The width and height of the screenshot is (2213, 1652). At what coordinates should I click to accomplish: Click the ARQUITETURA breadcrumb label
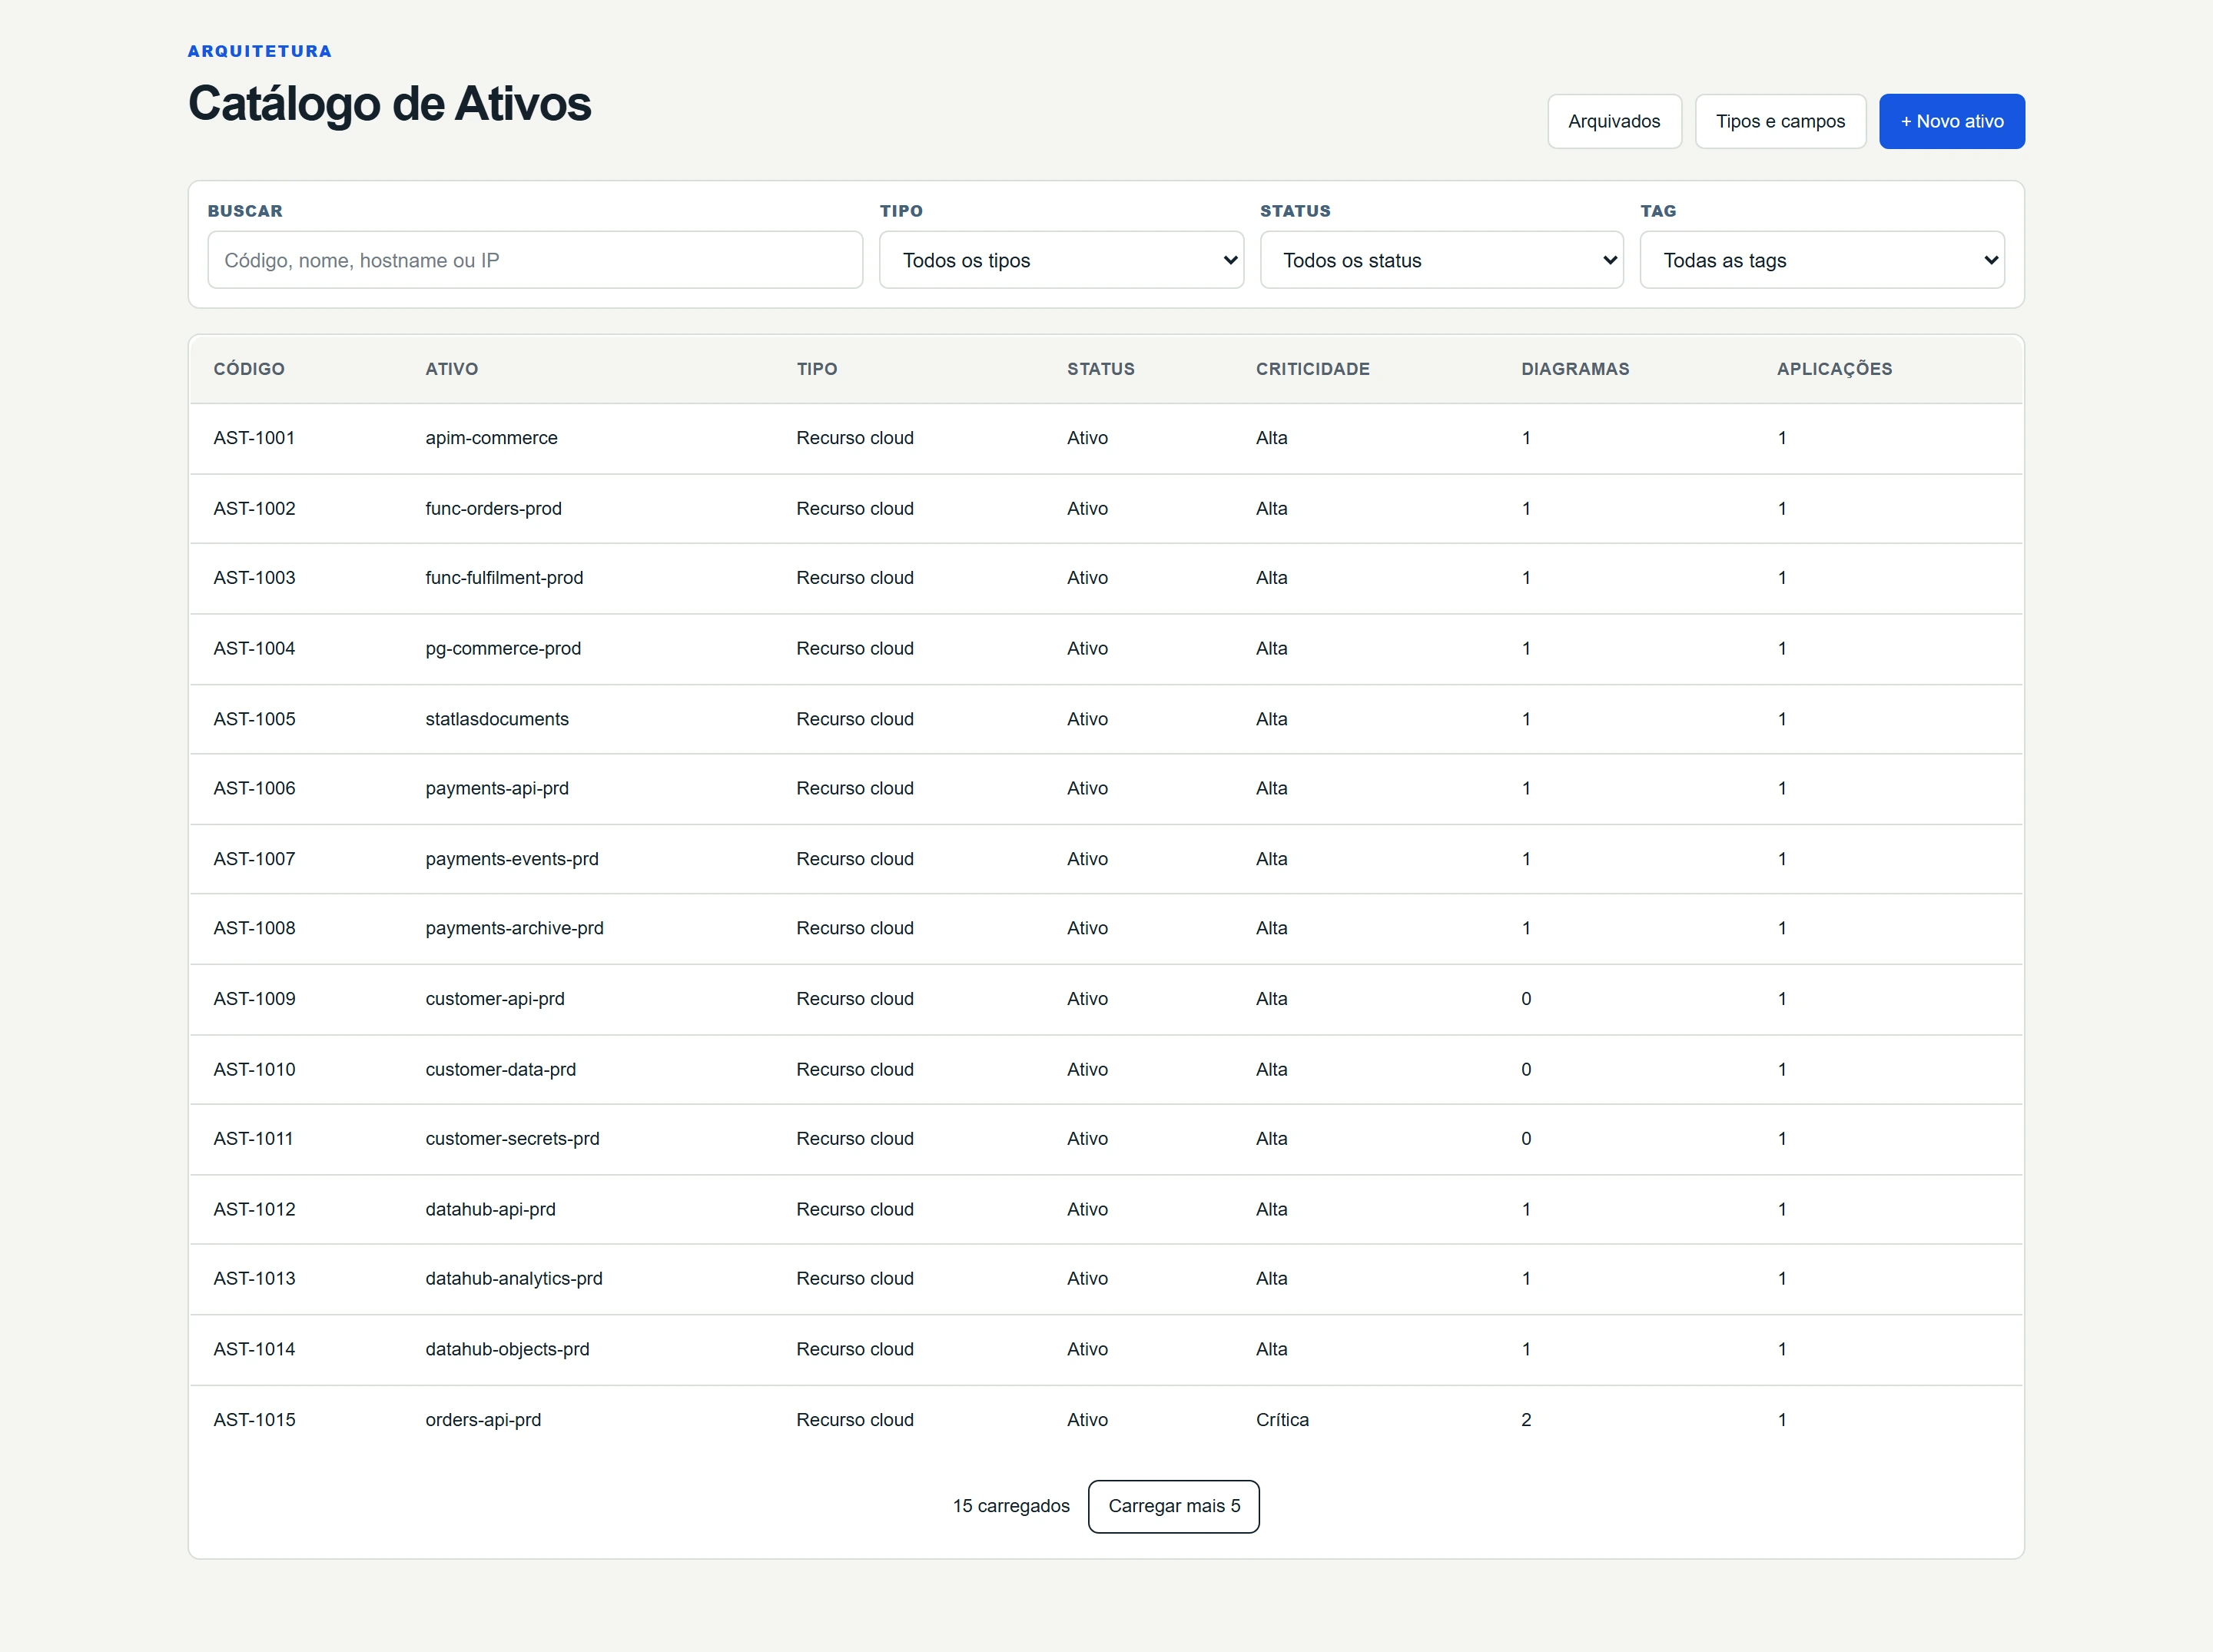pos(260,51)
